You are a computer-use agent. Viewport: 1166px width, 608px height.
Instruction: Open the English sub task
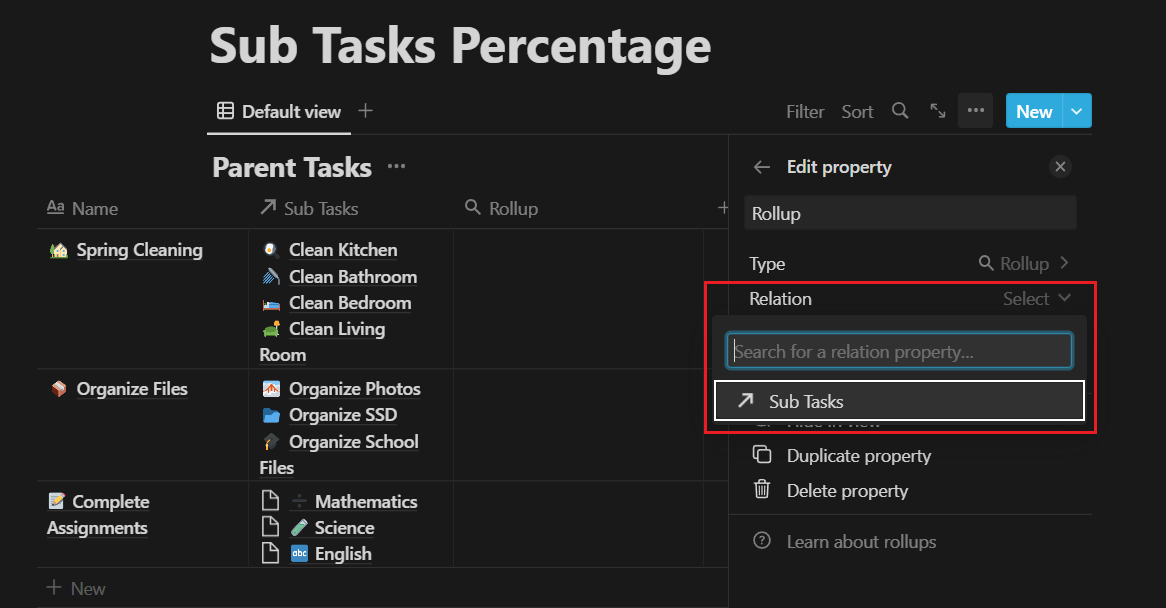click(x=343, y=554)
